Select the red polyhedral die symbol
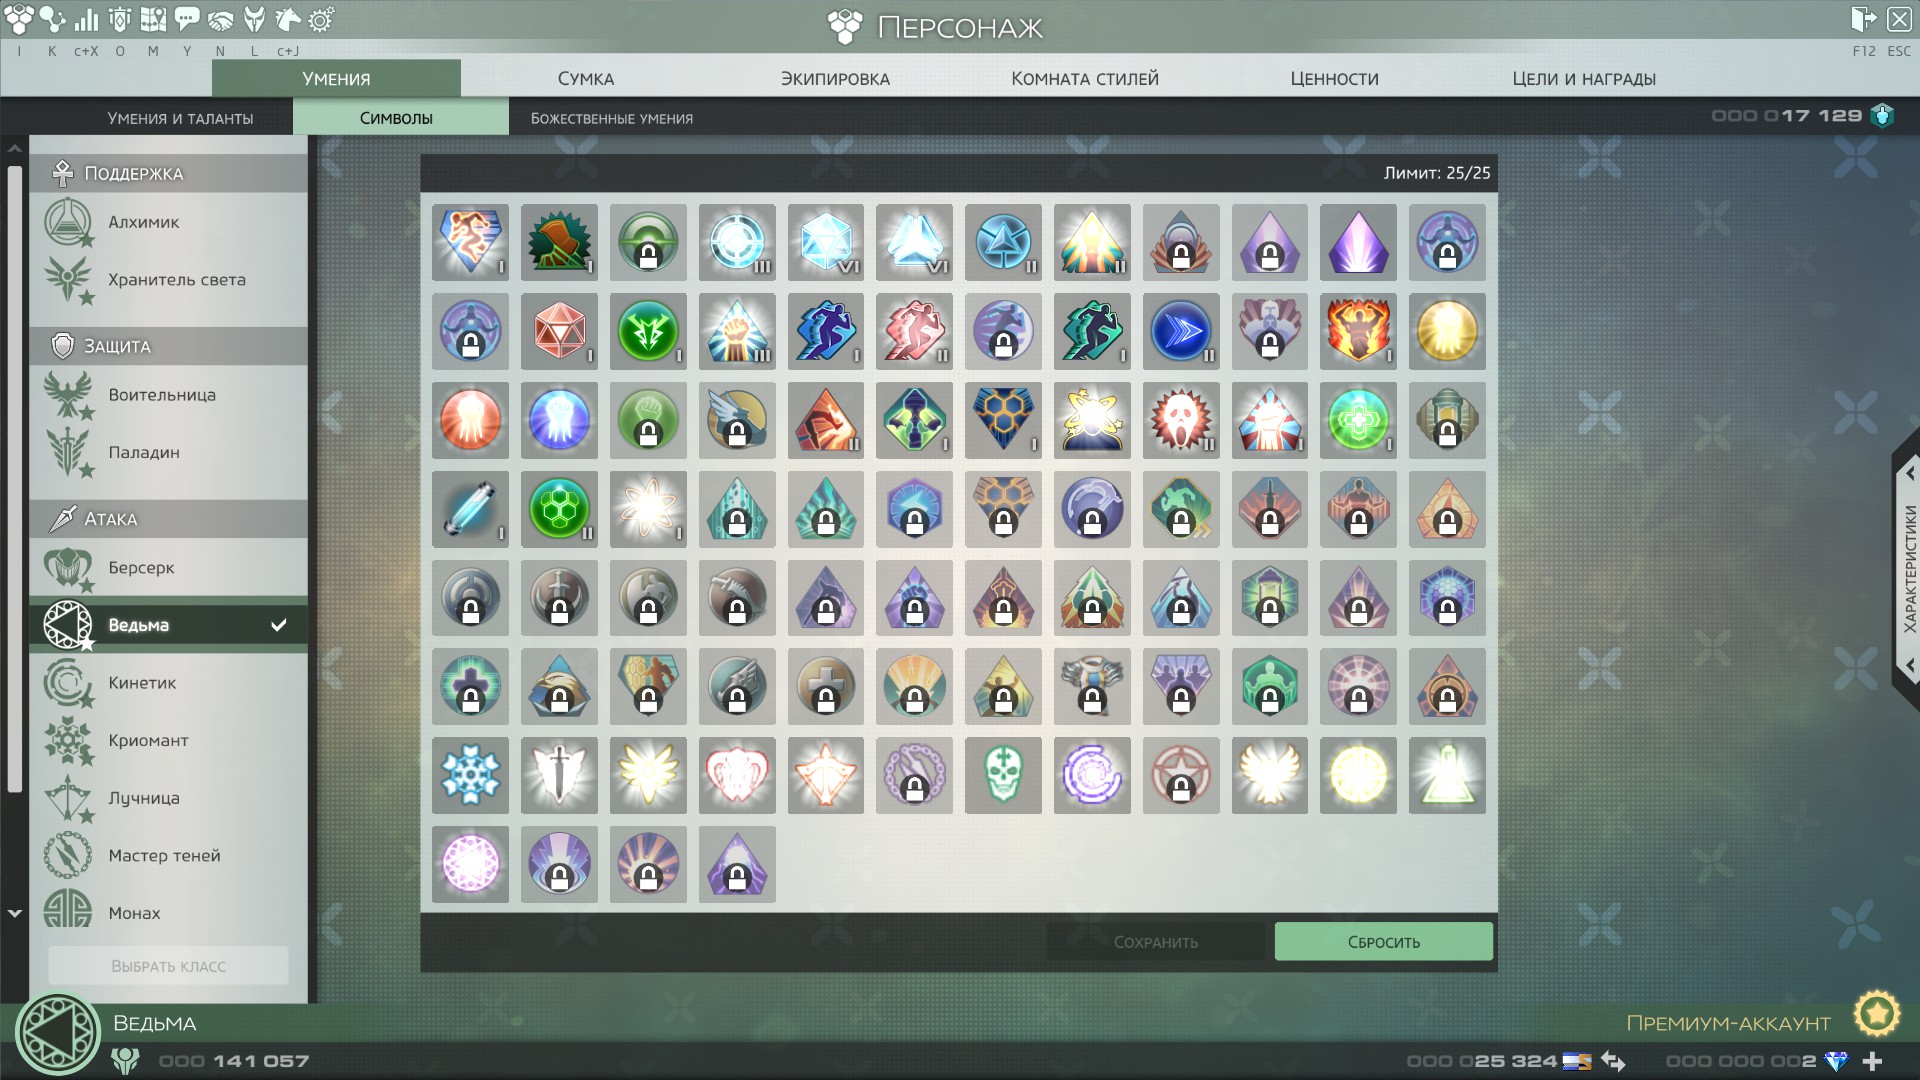The width and height of the screenshot is (1920, 1080). (559, 331)
